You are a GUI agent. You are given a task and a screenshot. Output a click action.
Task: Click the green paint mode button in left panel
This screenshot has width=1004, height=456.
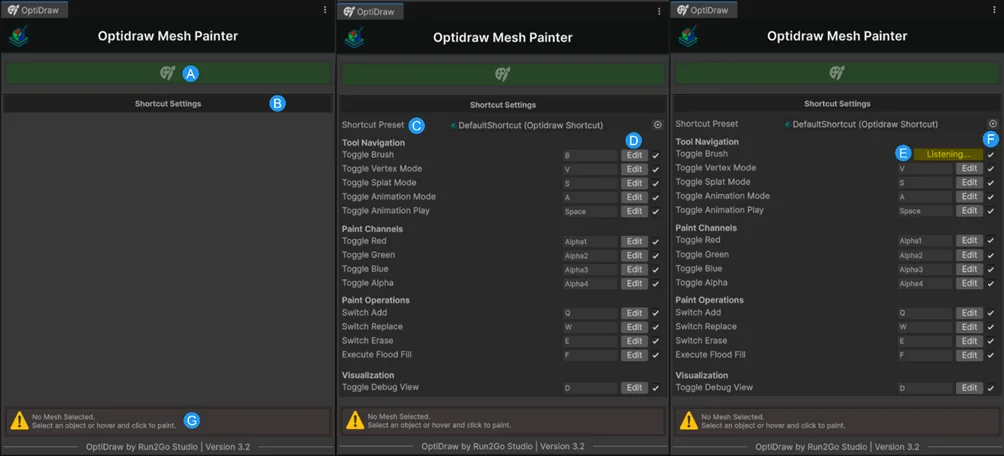168,74
